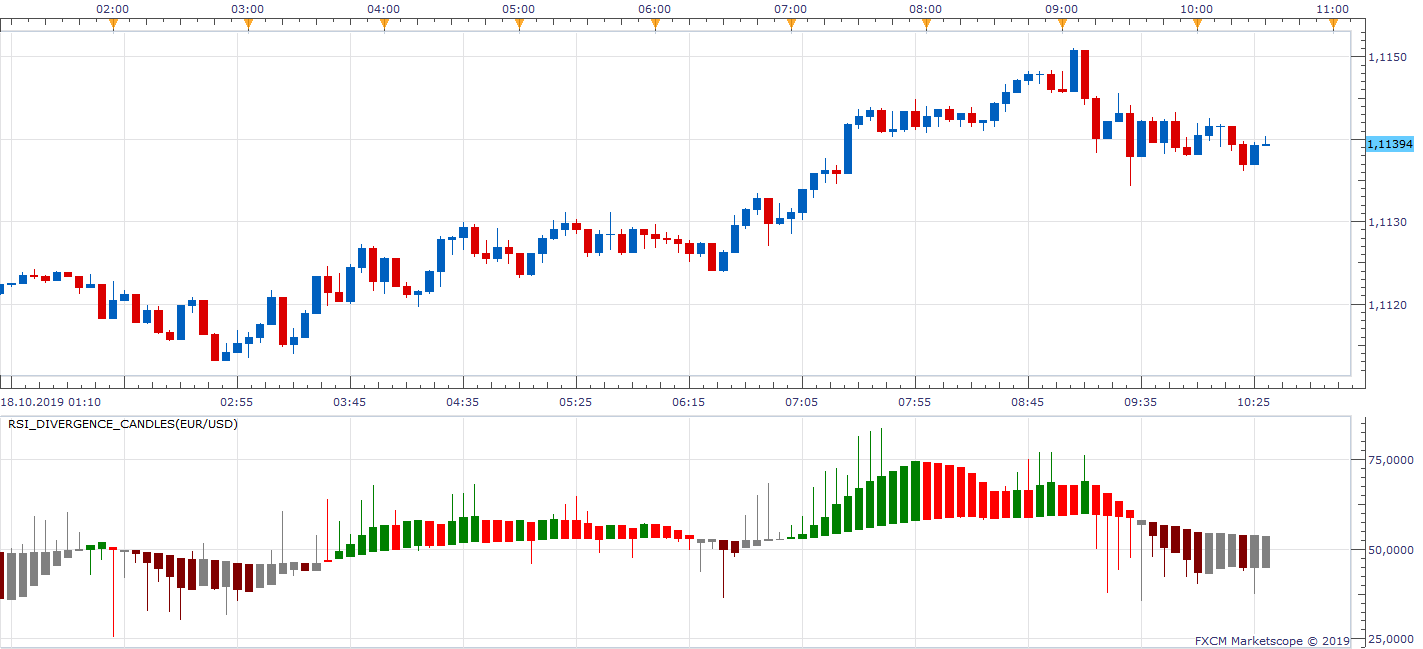Click the RSI_DIVERGENCE_CANDLES(EUR/USD) indicator label

click(123, 424)
